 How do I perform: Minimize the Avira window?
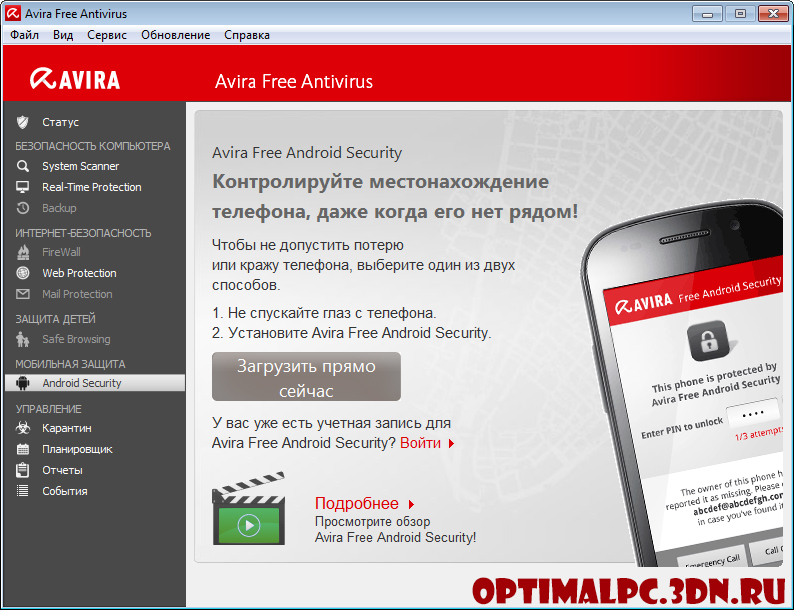(x=707, y=14)
